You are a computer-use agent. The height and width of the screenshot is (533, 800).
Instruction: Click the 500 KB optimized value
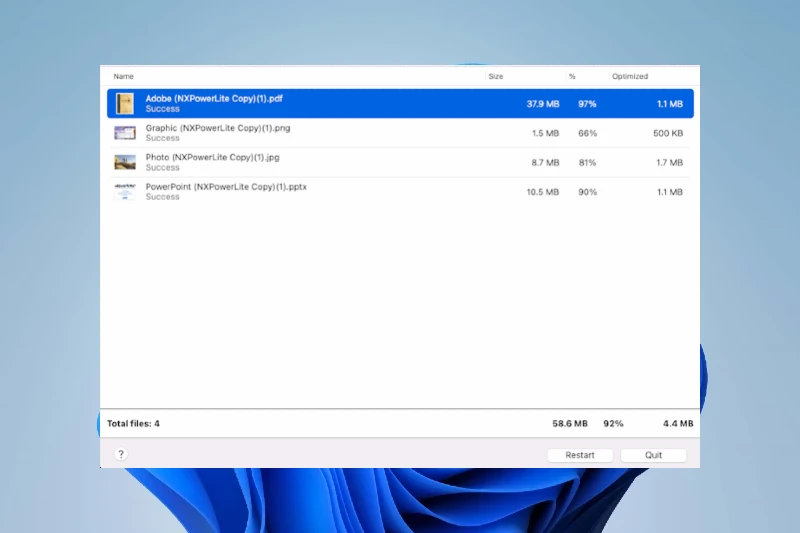pos(668,133)
